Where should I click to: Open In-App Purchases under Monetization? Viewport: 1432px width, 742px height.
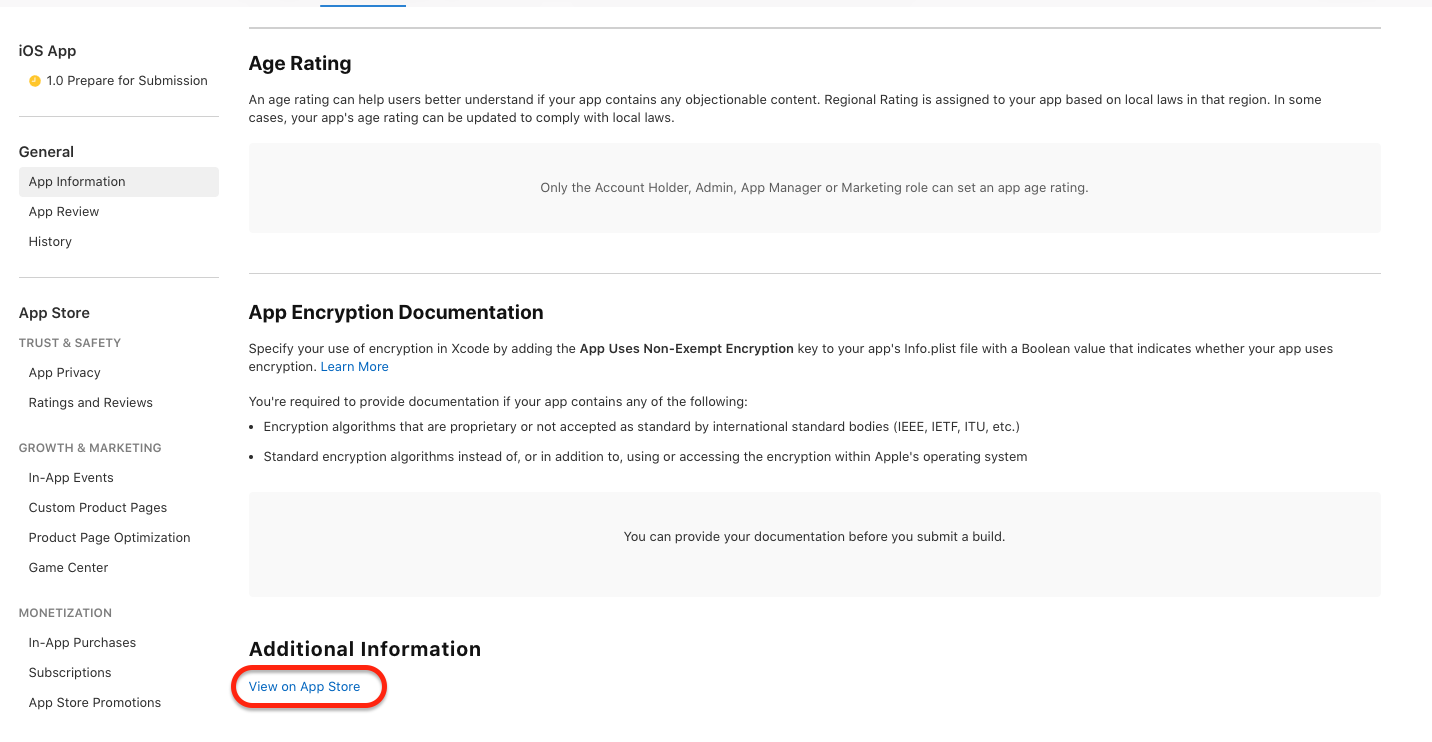[82, 642]
